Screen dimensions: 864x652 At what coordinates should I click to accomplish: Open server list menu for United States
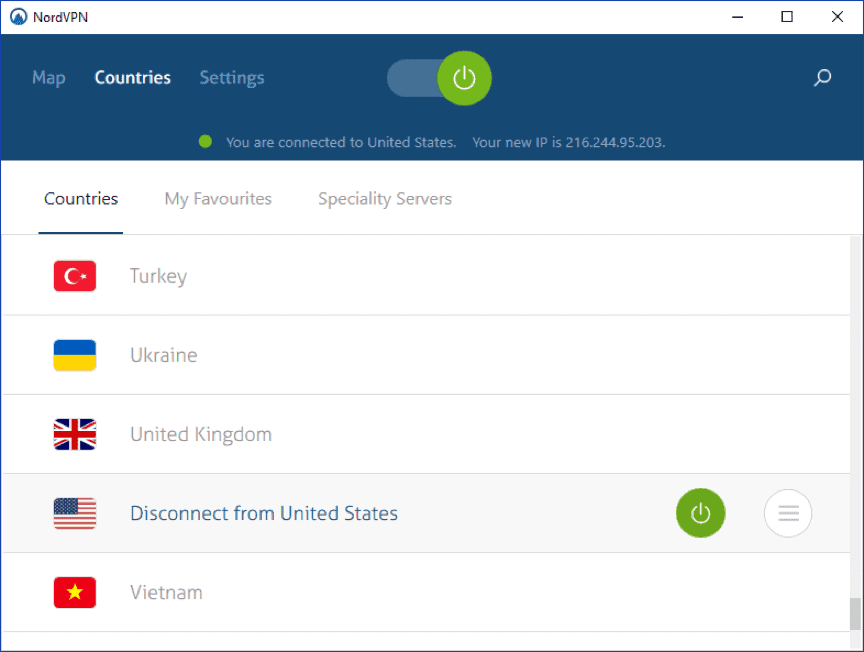click(x=788, y=513)
